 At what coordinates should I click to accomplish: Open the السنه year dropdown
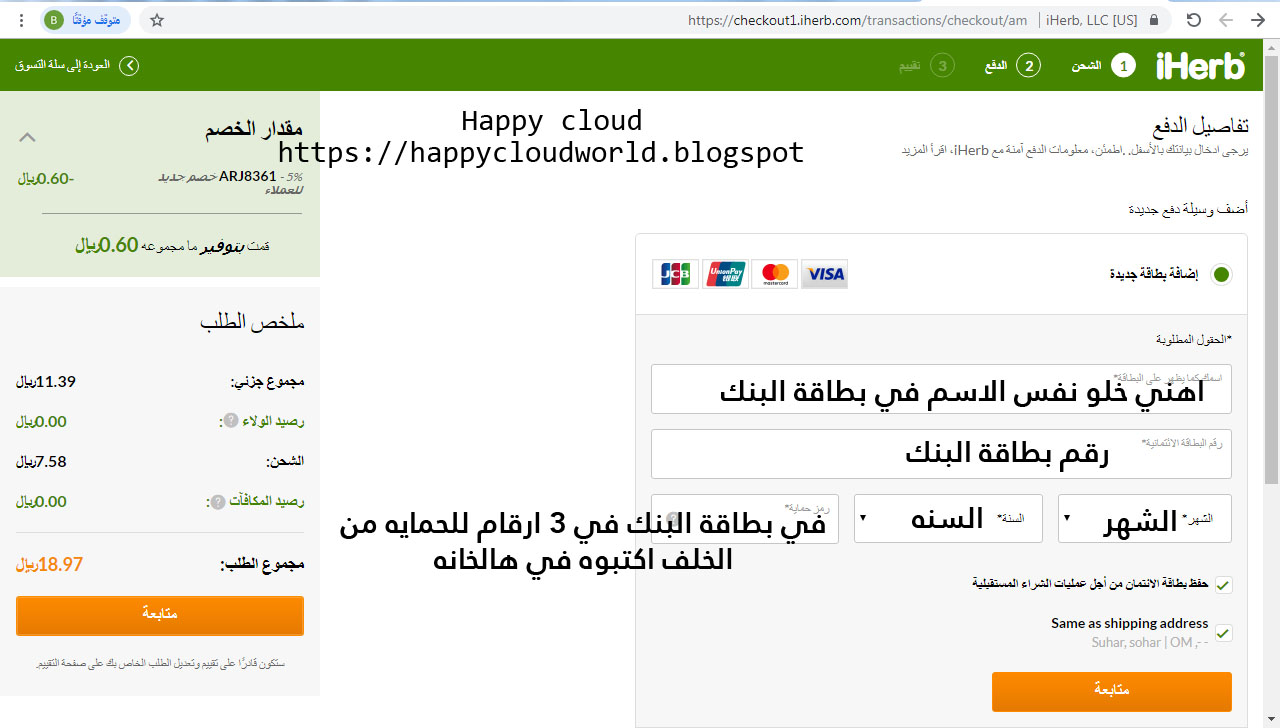click(x=948, y=518)
